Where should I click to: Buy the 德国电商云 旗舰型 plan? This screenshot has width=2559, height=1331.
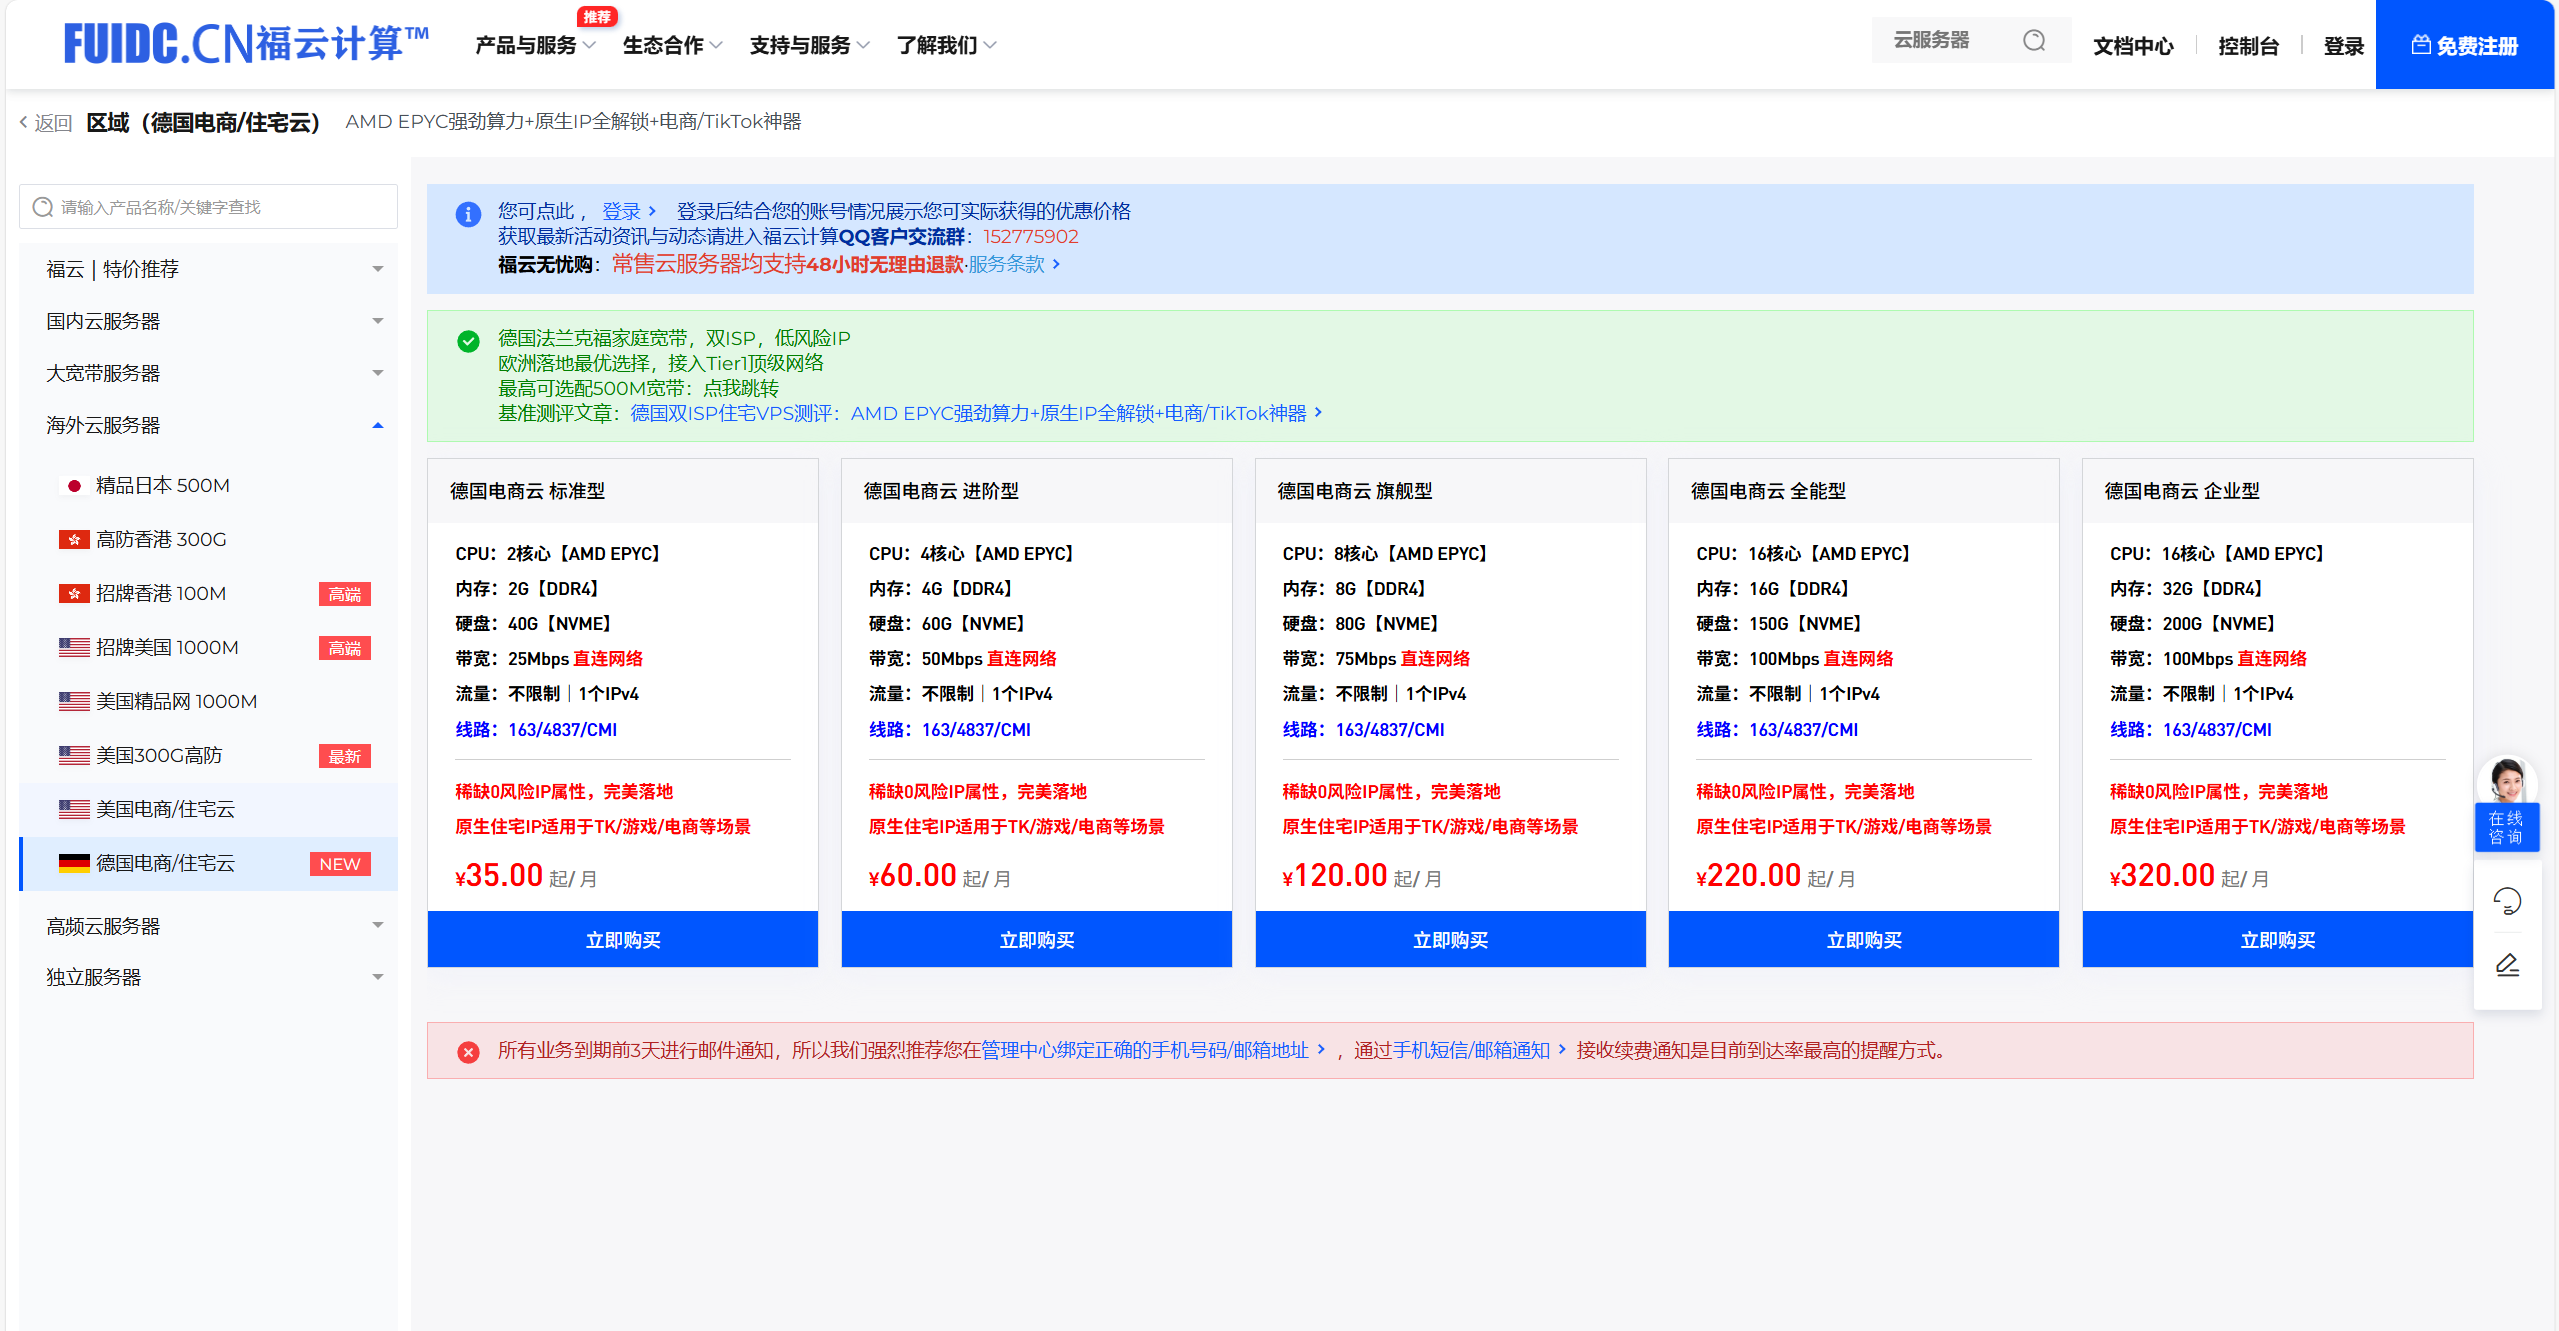pos(1449,940)
